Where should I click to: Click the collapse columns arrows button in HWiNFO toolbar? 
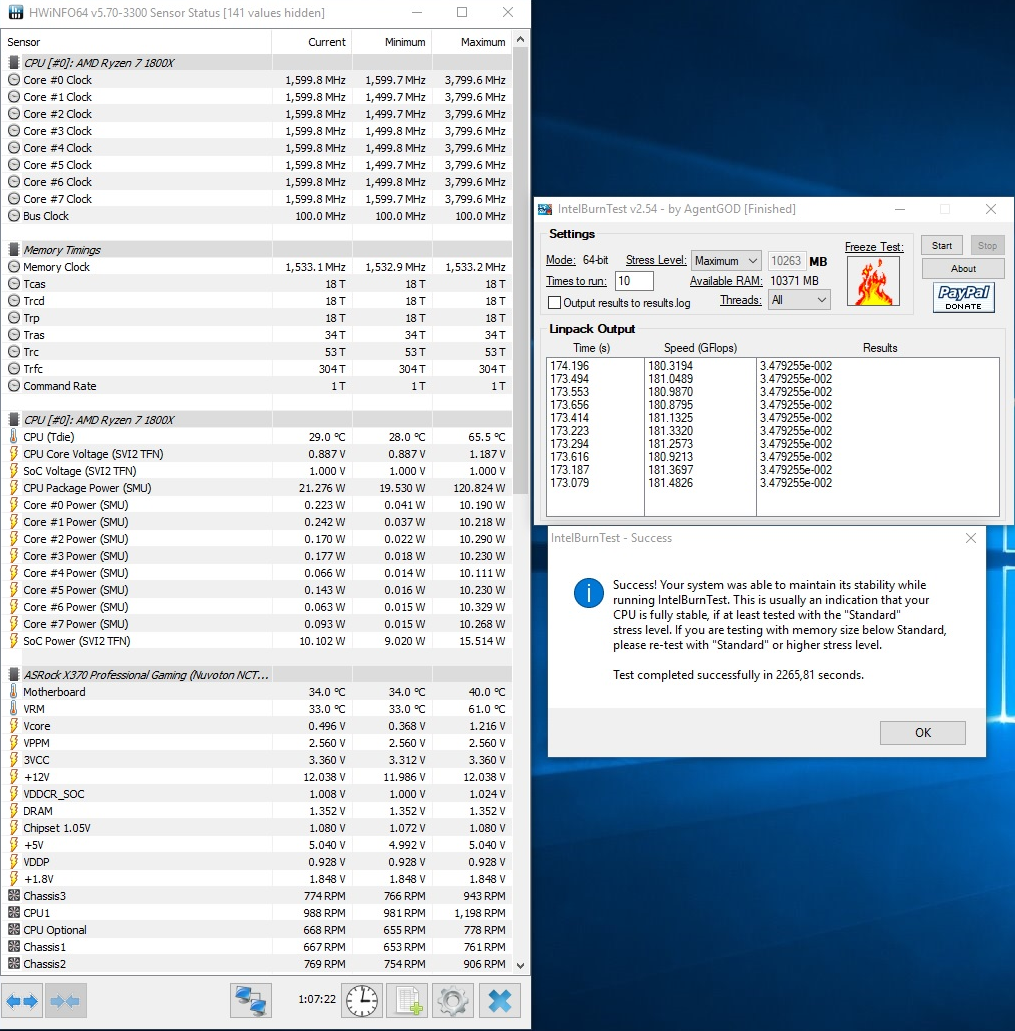[x=64, y=1001]
